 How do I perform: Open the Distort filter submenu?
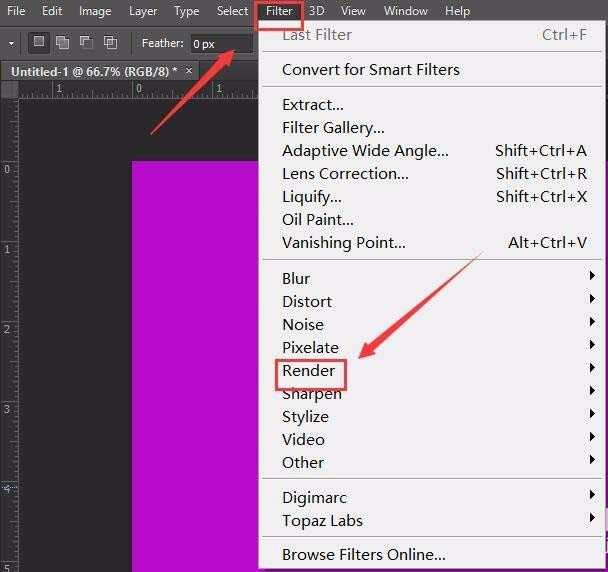pyautogui.click(x=307, y=302)
